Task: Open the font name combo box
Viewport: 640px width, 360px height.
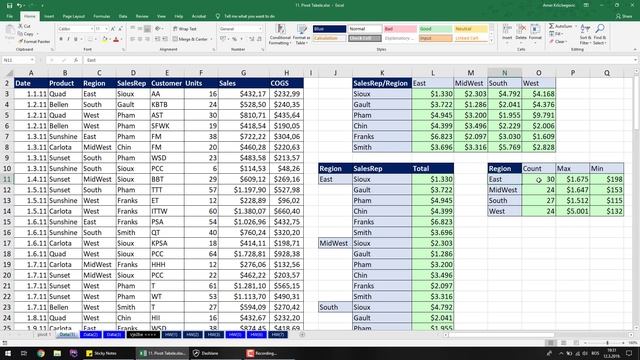Action: [x=76, y=29]
